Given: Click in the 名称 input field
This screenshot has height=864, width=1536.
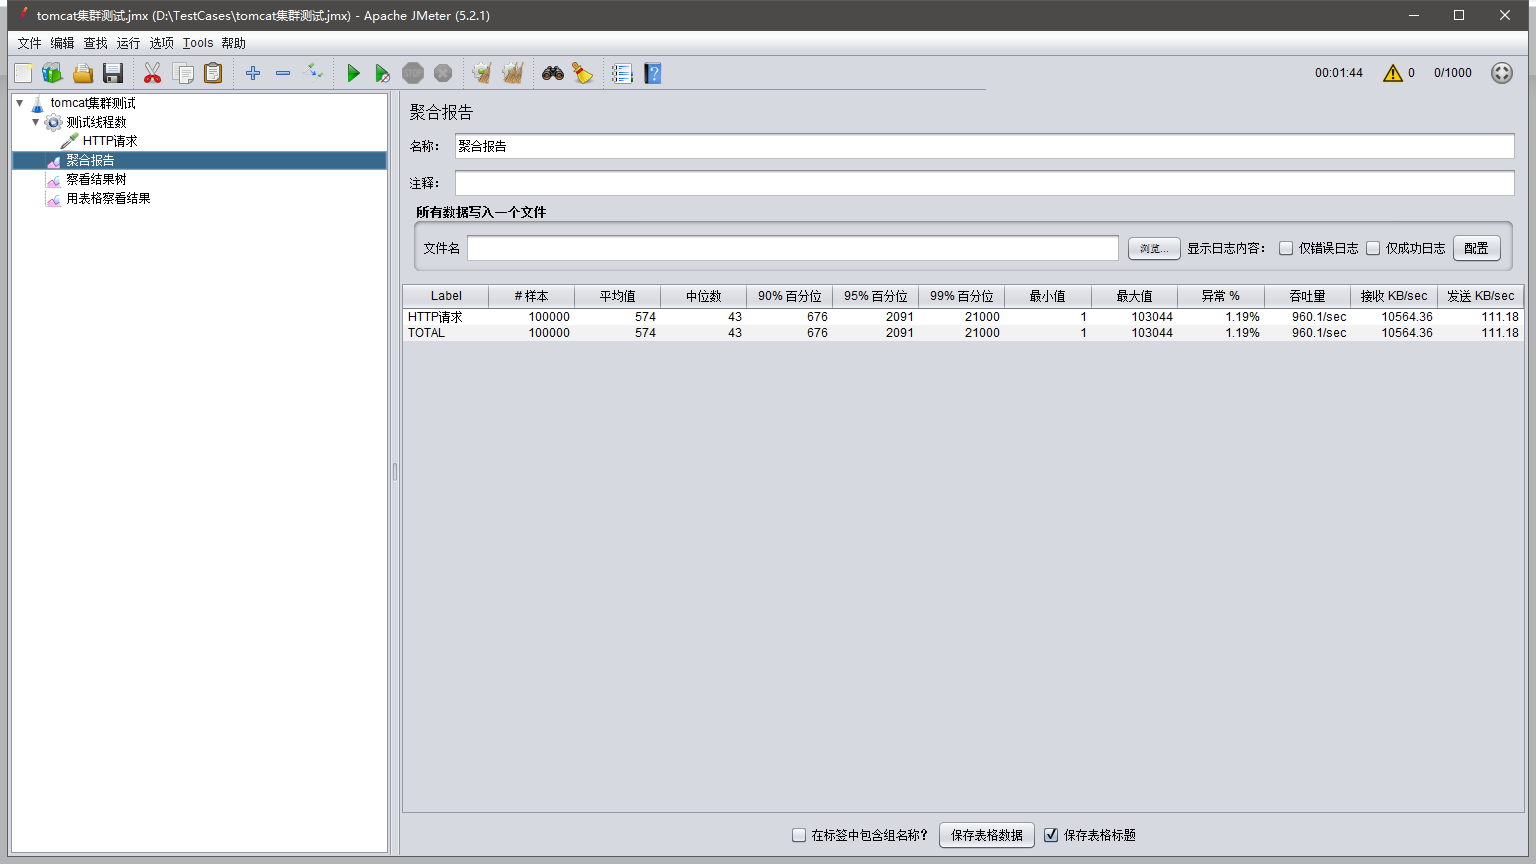Looking at the screenshot, I should click(x=984, y=146).
